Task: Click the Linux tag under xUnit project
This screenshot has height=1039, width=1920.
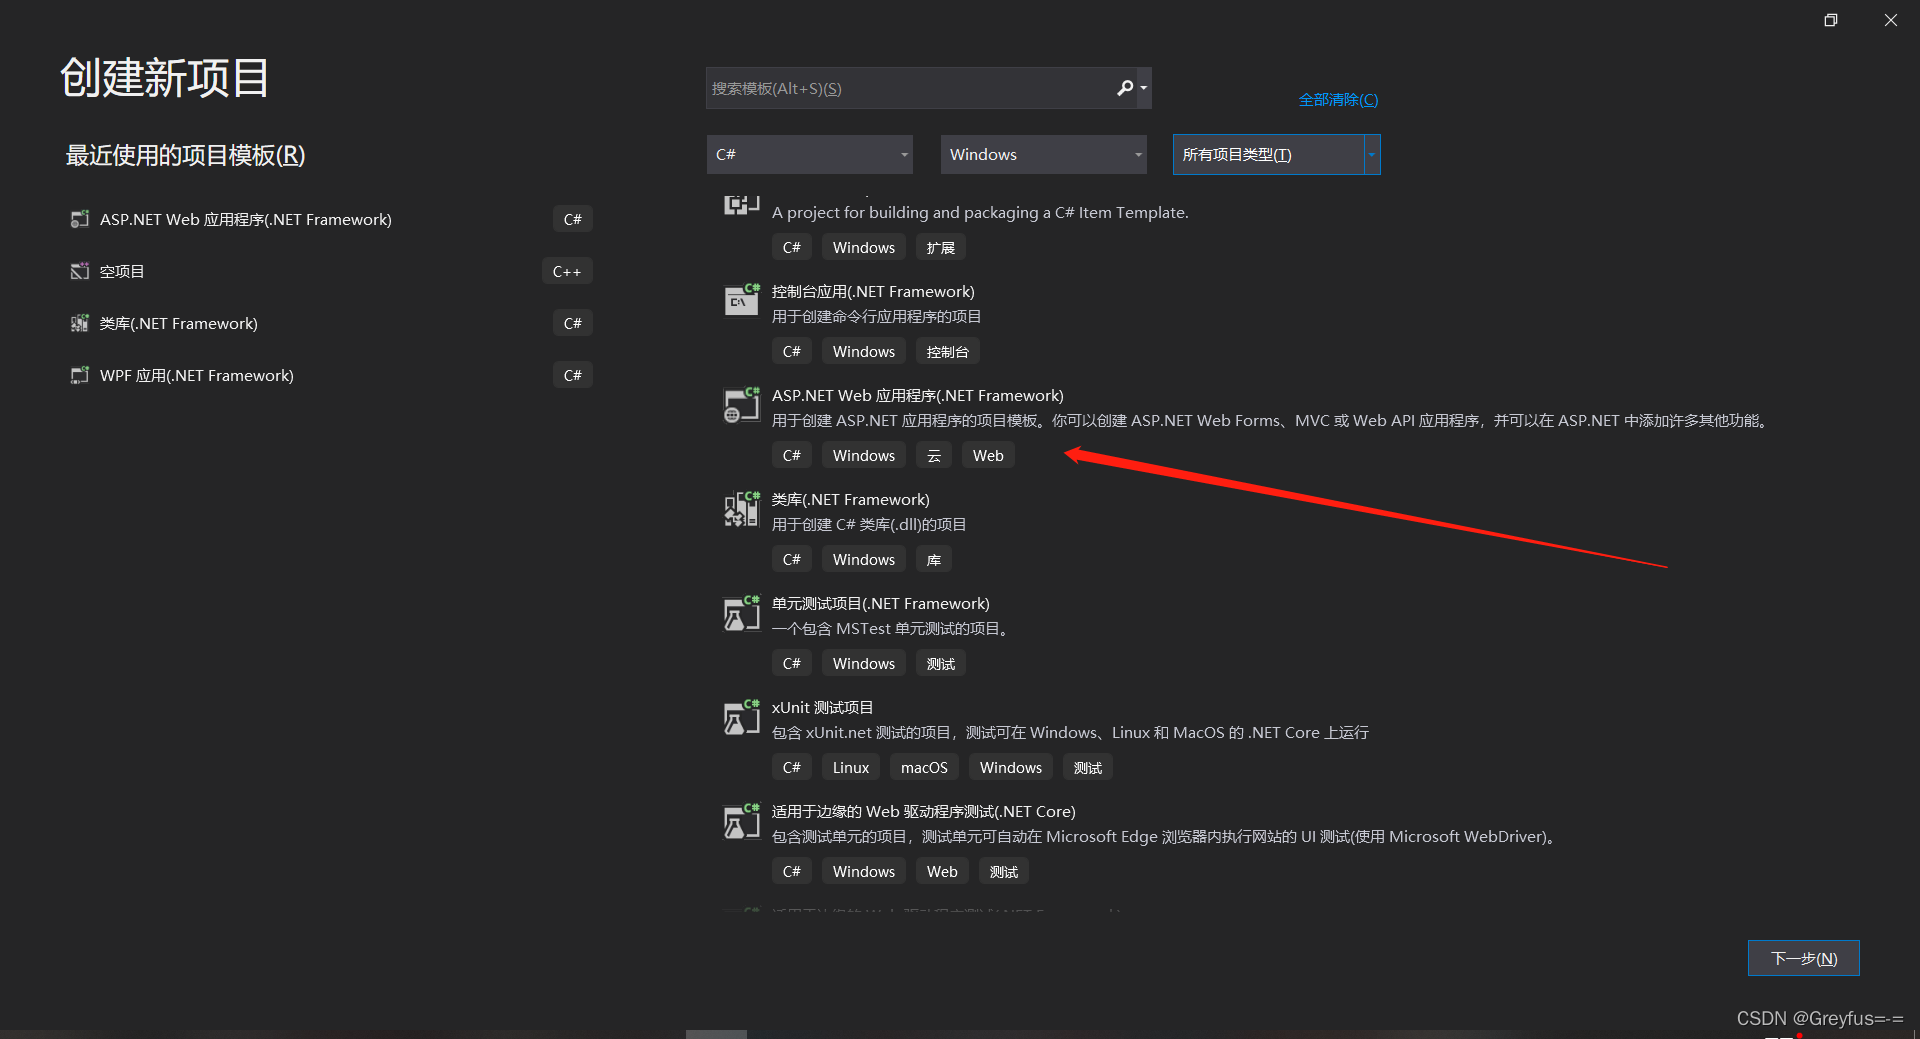Action: pyautogui.click(x=851, y=767)
